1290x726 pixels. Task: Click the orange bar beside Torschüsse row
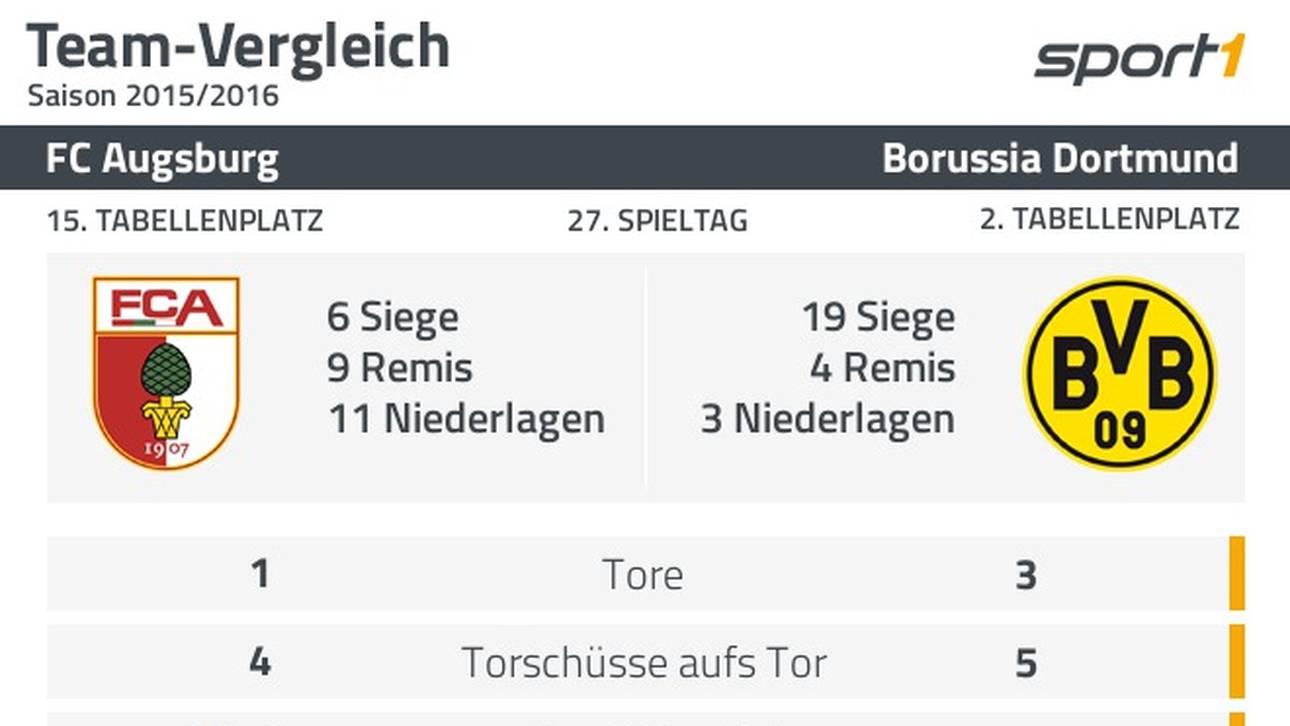pyautogui.click(x=1237, y=662)
